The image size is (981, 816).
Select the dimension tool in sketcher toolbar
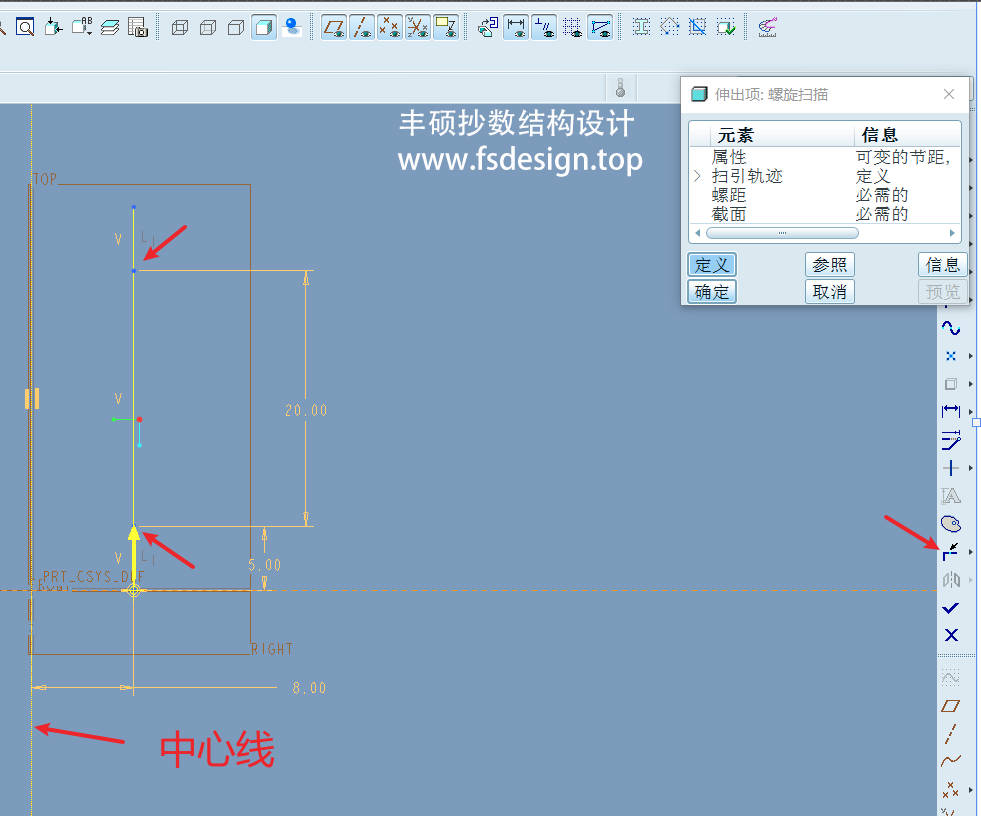[951, 411]
